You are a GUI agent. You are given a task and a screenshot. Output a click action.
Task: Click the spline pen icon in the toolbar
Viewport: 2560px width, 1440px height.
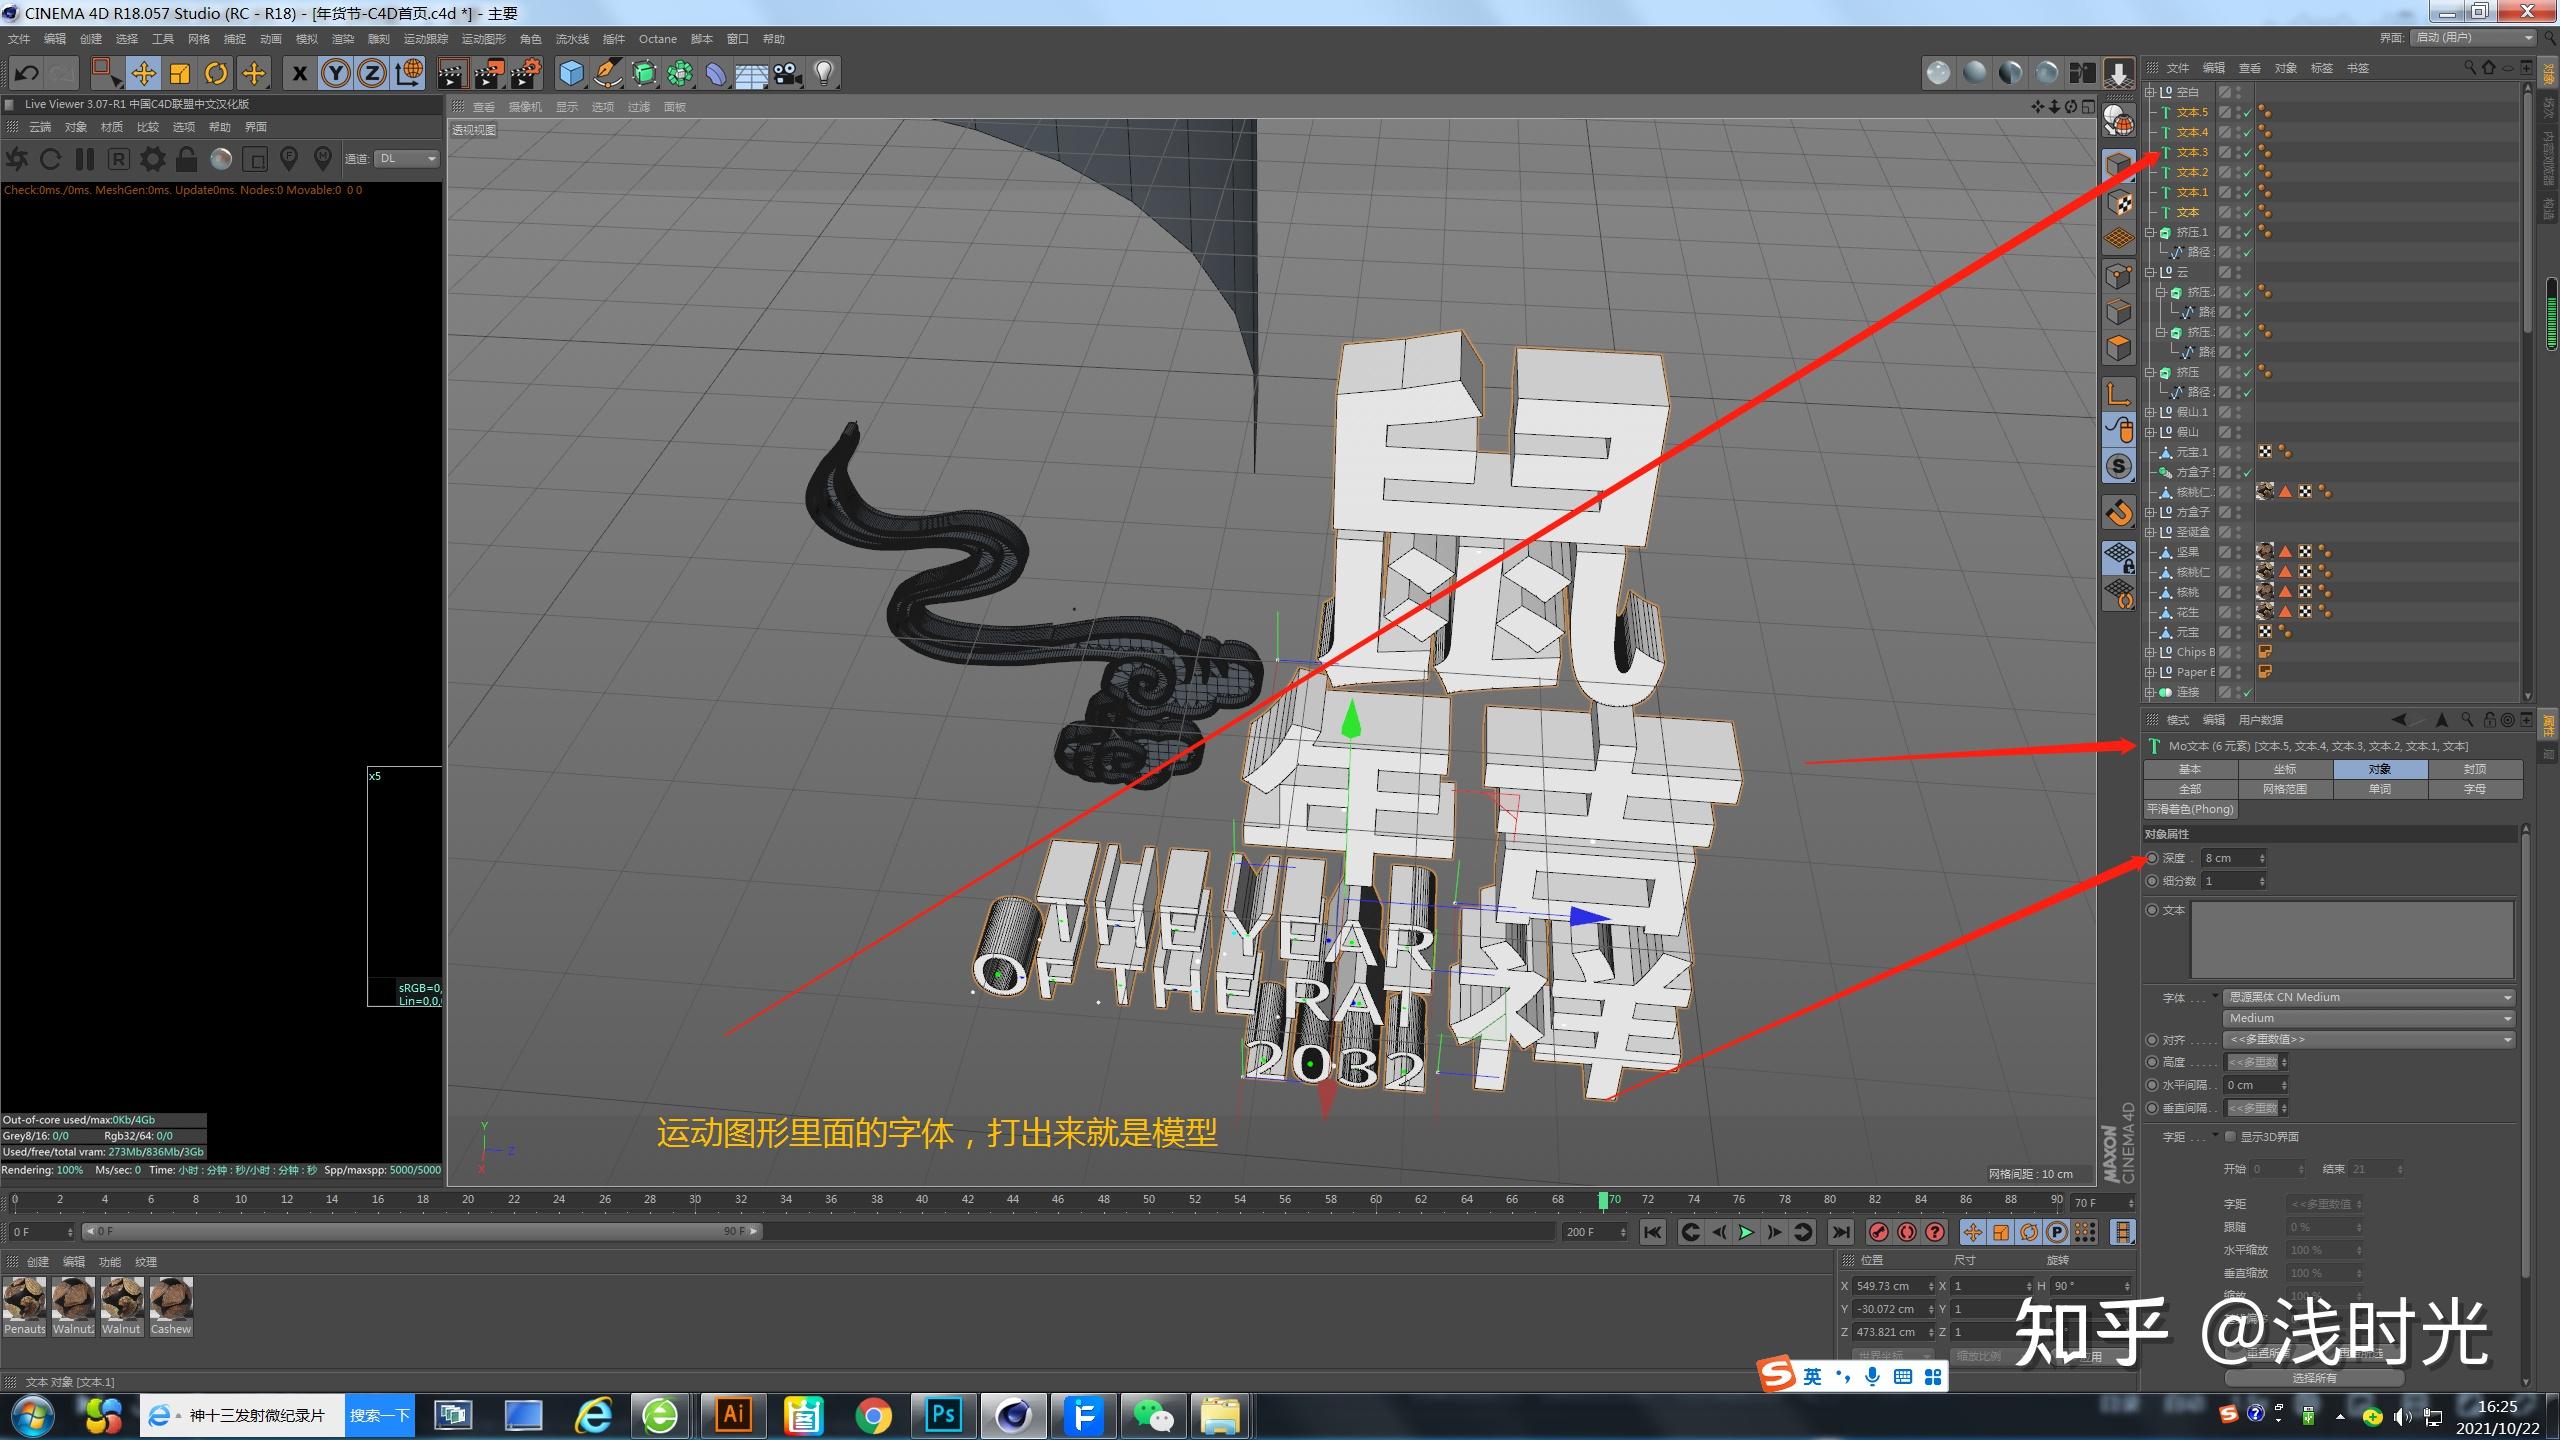click(607, 73)
